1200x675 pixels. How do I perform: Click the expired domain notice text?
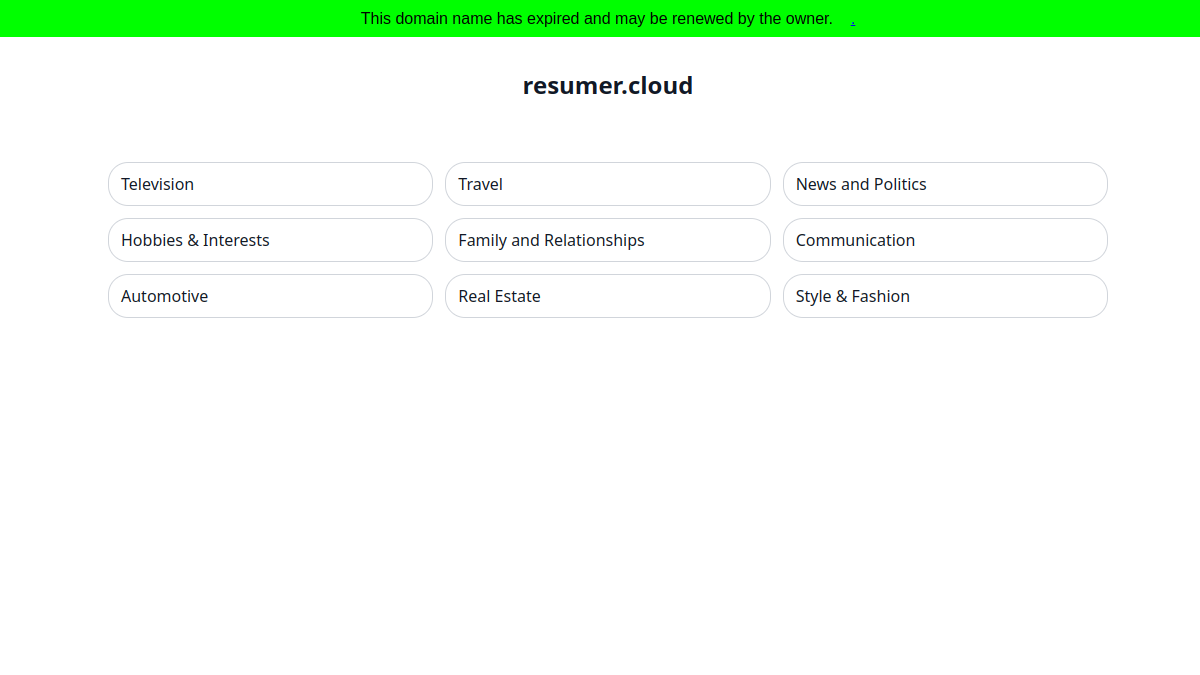(x=597, y=18)
